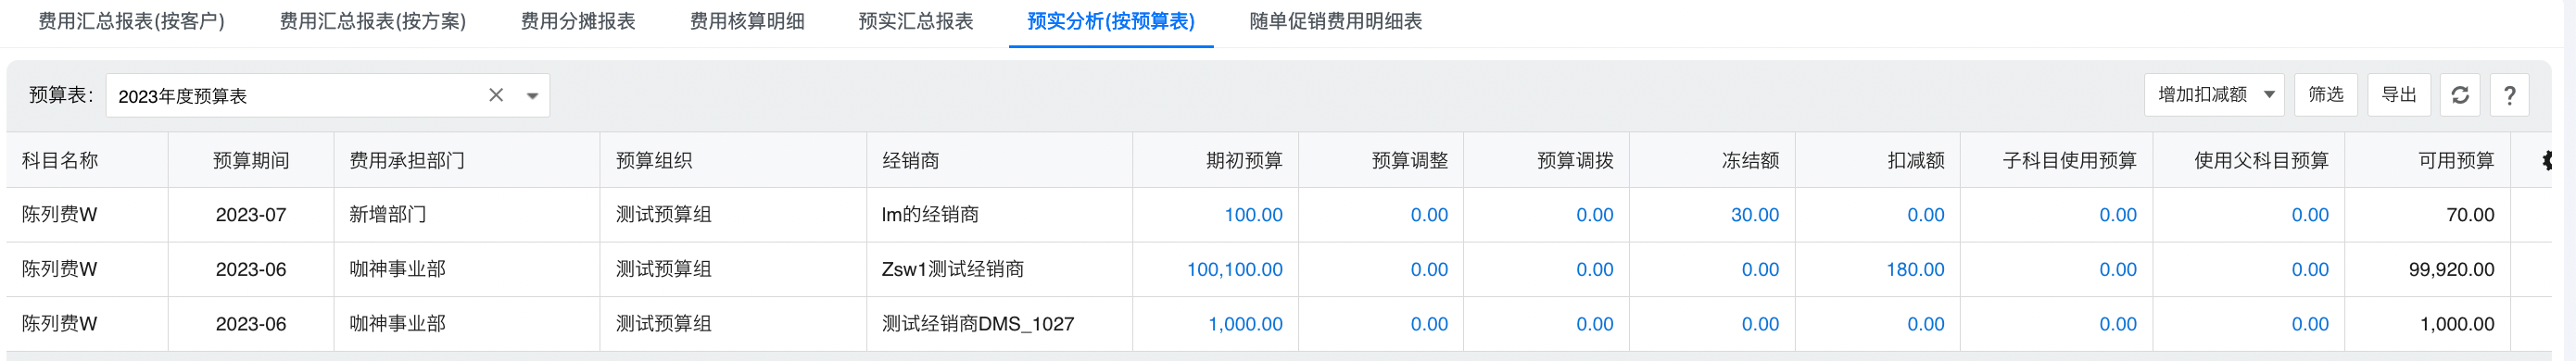Click the 导出 export button

point(2398,95)
